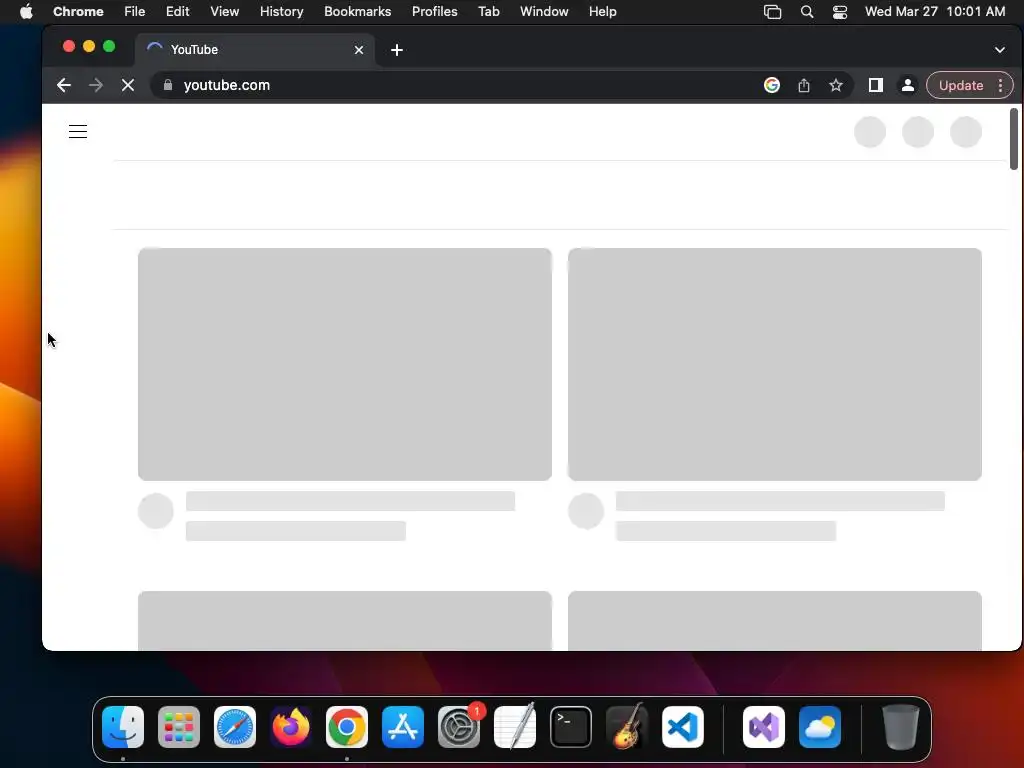
Task: Click the Chrome icon in the Dock
Action: (347, 727)
